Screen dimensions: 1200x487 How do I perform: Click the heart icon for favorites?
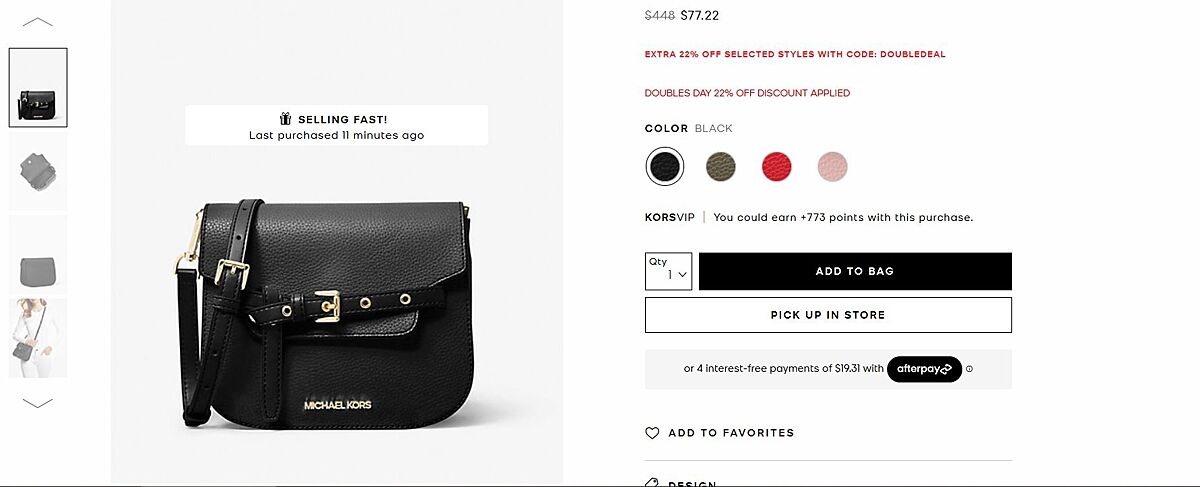pyautogui.click(x=652, y=433)
